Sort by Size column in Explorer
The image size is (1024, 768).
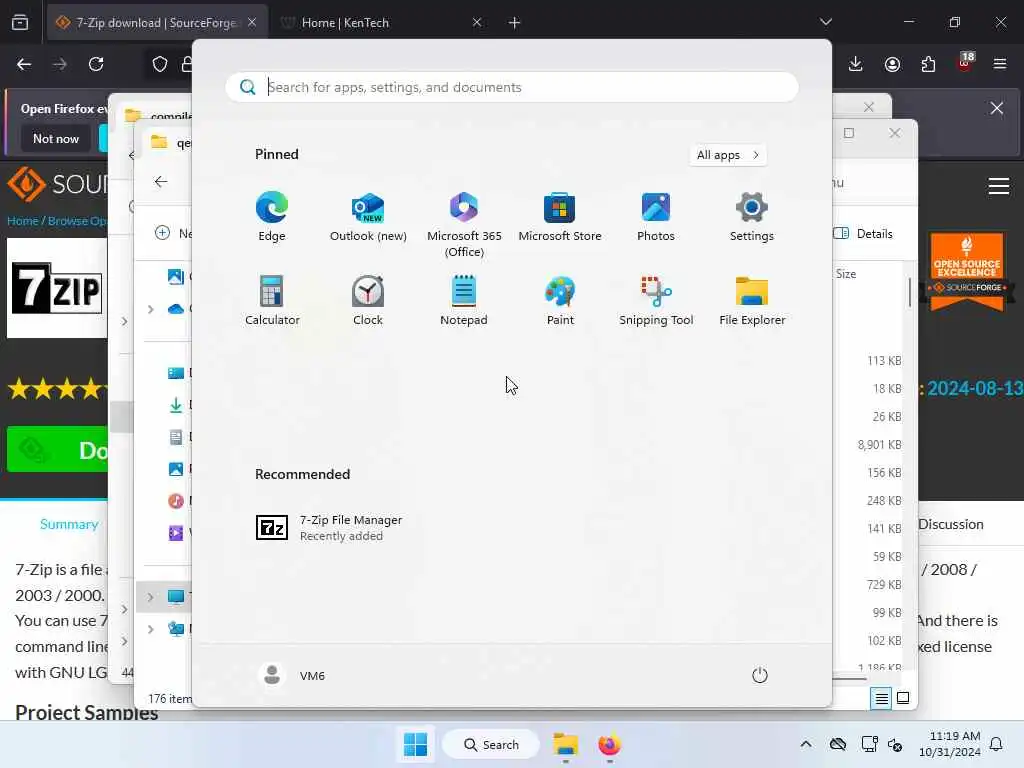tap(846, 274)
